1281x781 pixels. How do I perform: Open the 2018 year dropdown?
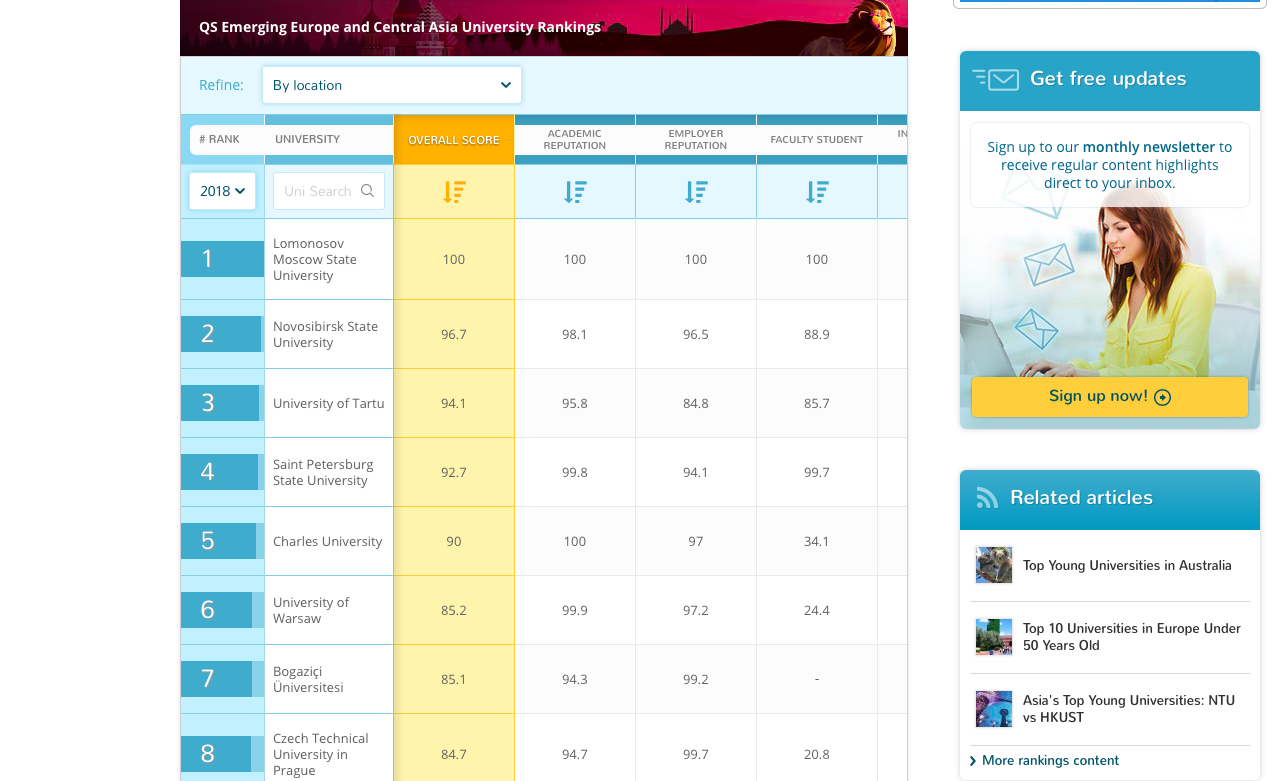tap(222, 191)
